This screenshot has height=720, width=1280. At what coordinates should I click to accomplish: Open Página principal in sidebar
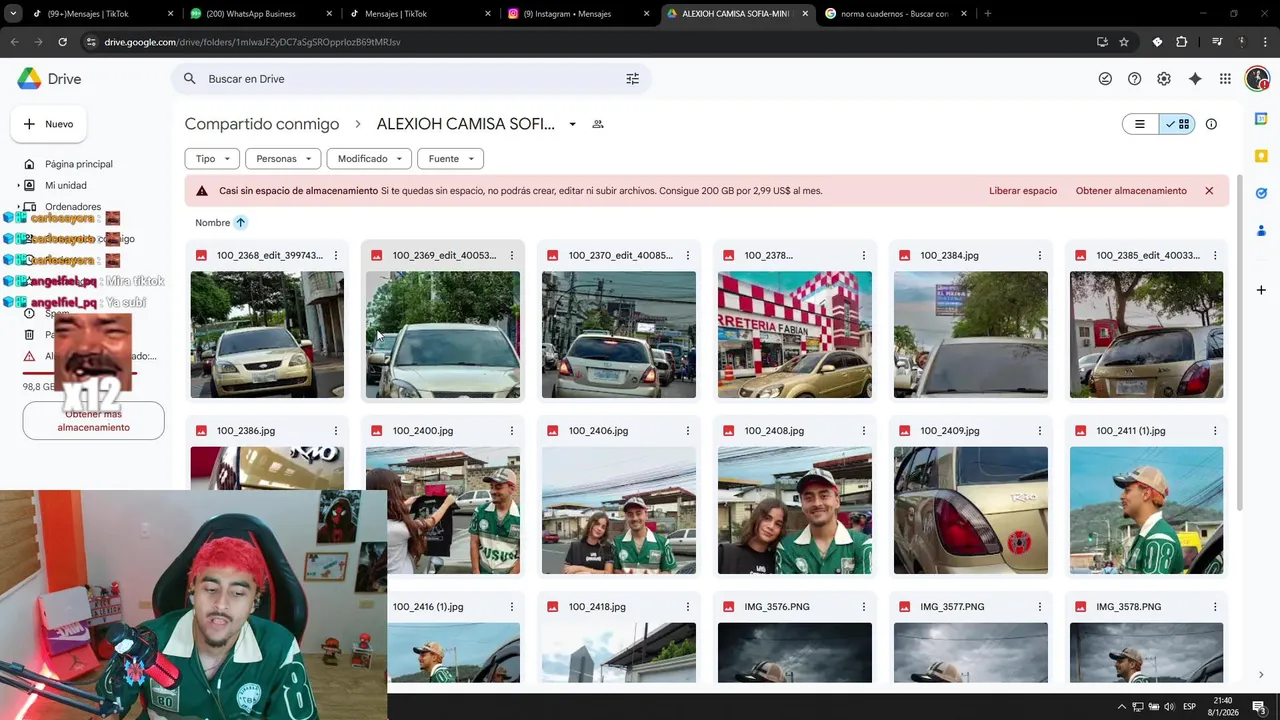point(79,164)
